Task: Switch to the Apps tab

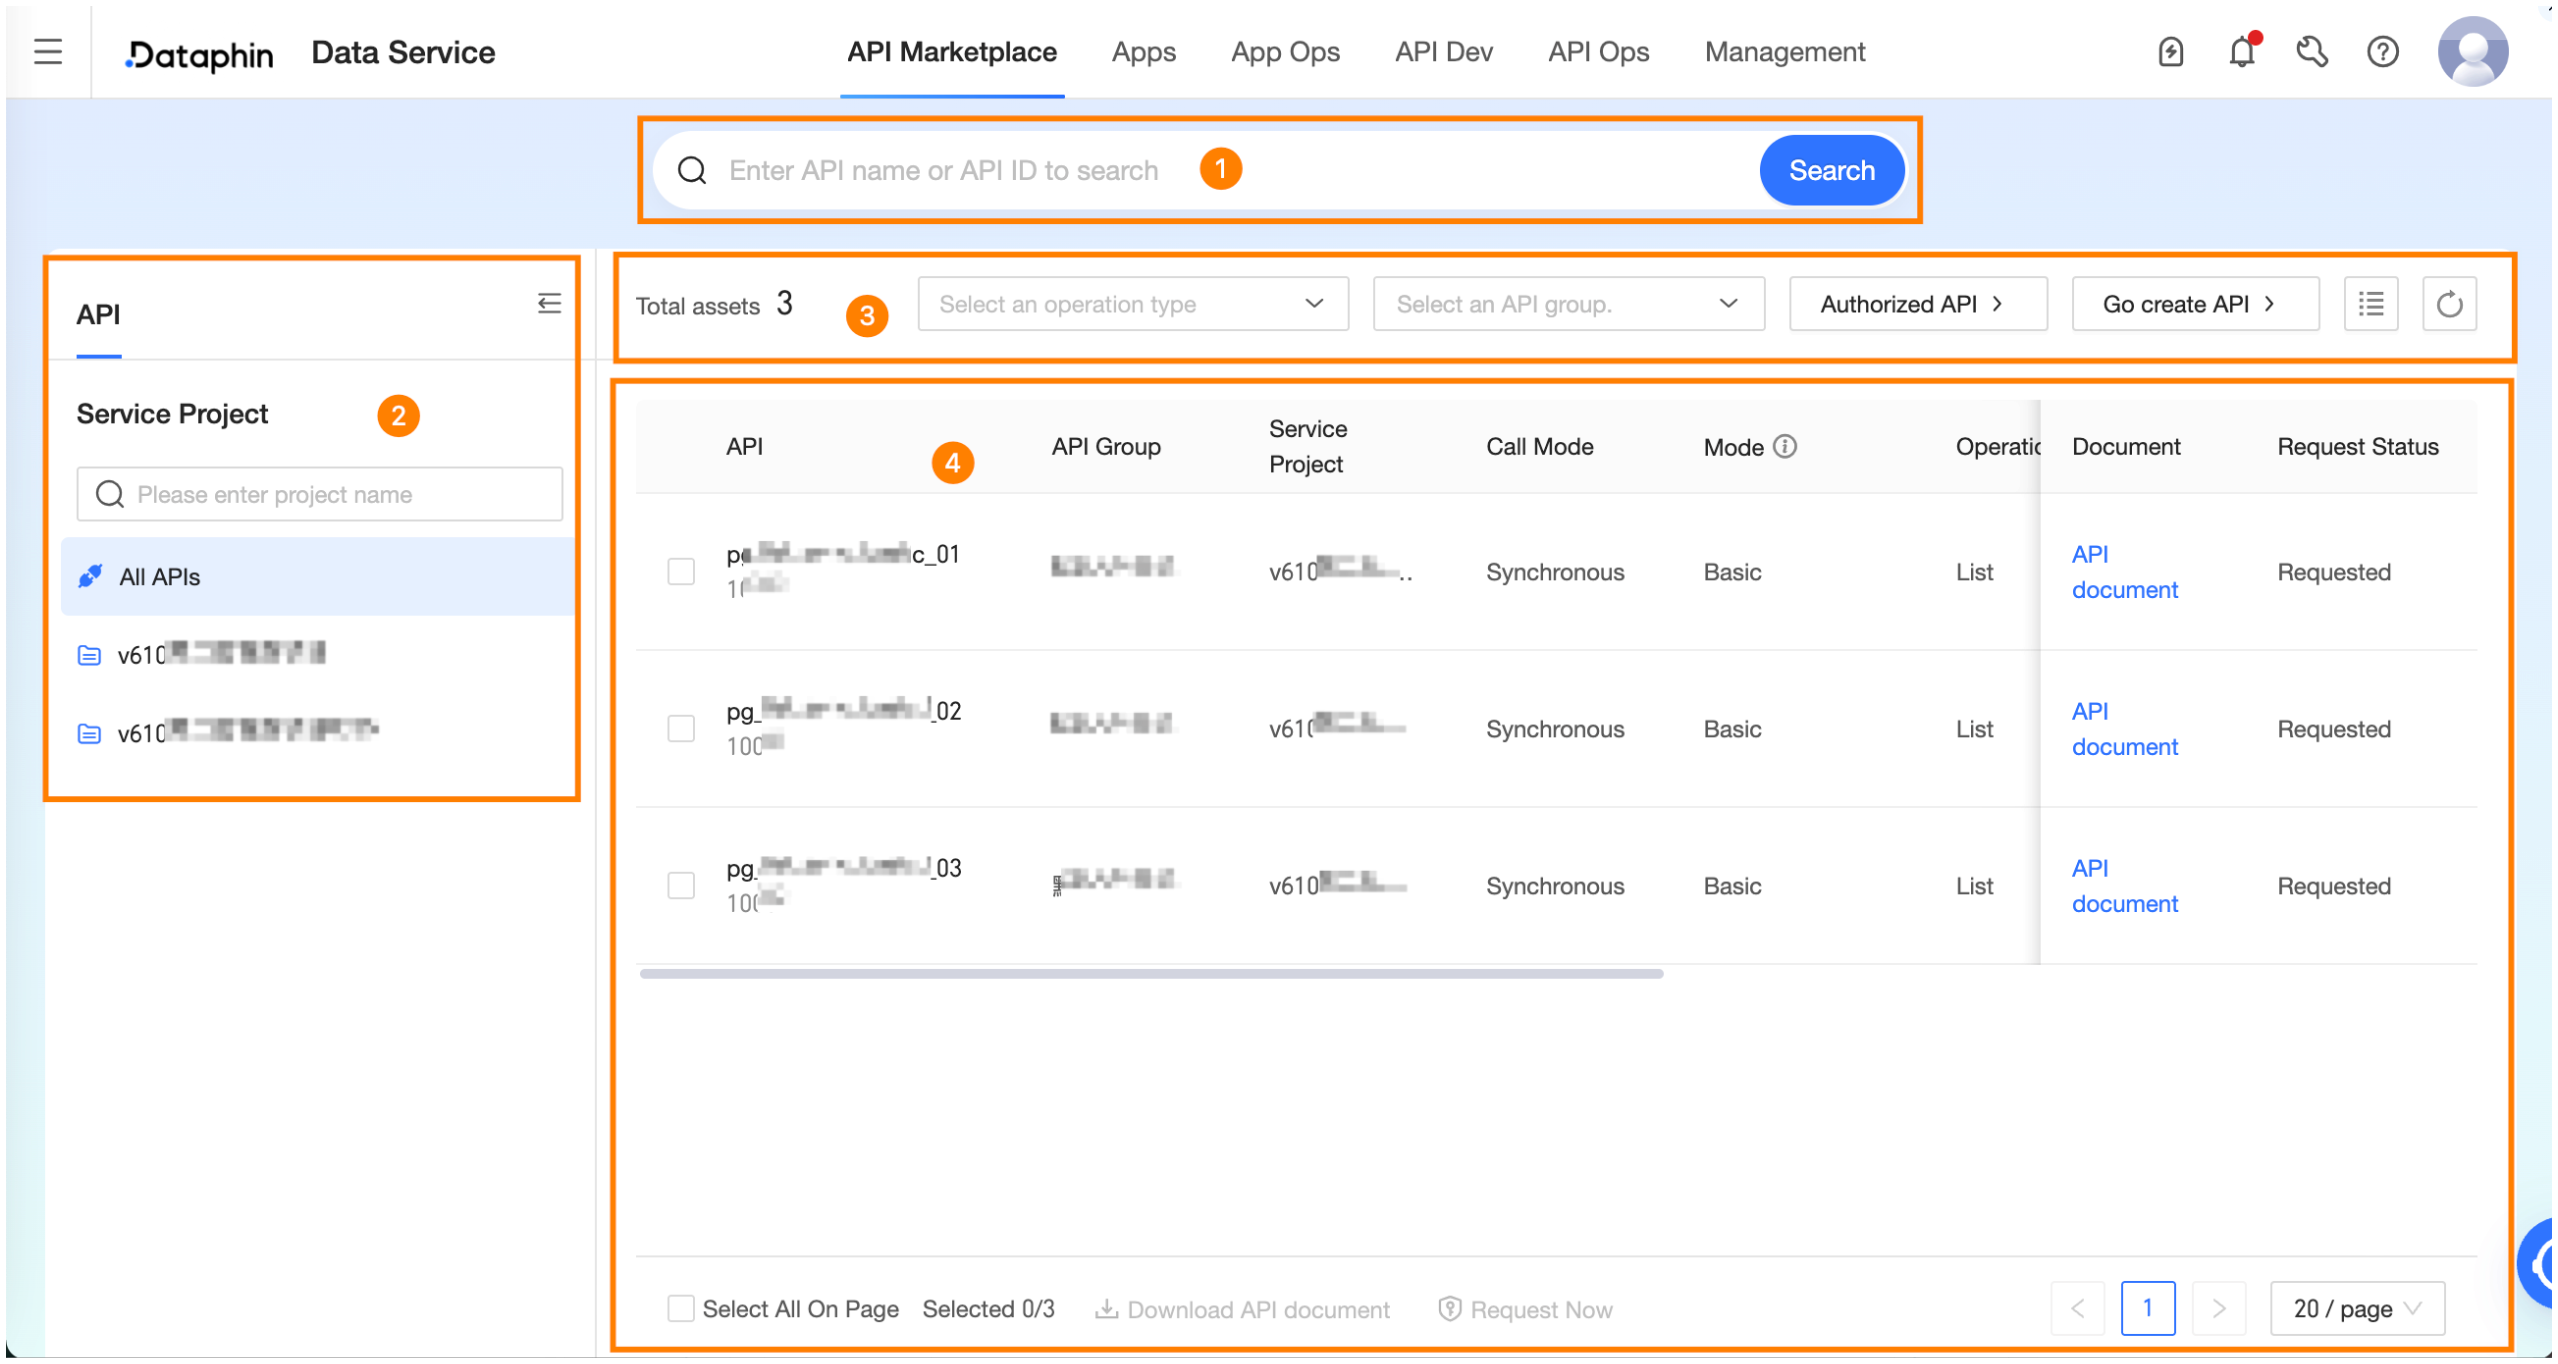Action: coord(1144,52)
